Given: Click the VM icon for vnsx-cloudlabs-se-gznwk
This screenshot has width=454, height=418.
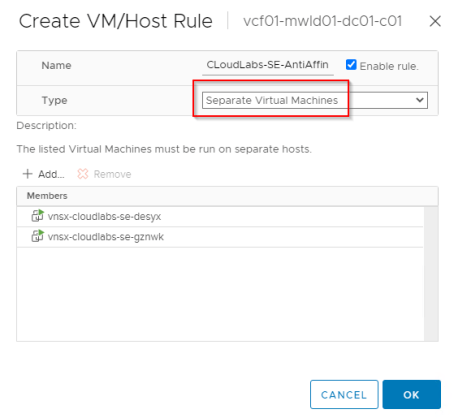Looking at the screenshot, I should pyautogui.click(x=37, y=236).
